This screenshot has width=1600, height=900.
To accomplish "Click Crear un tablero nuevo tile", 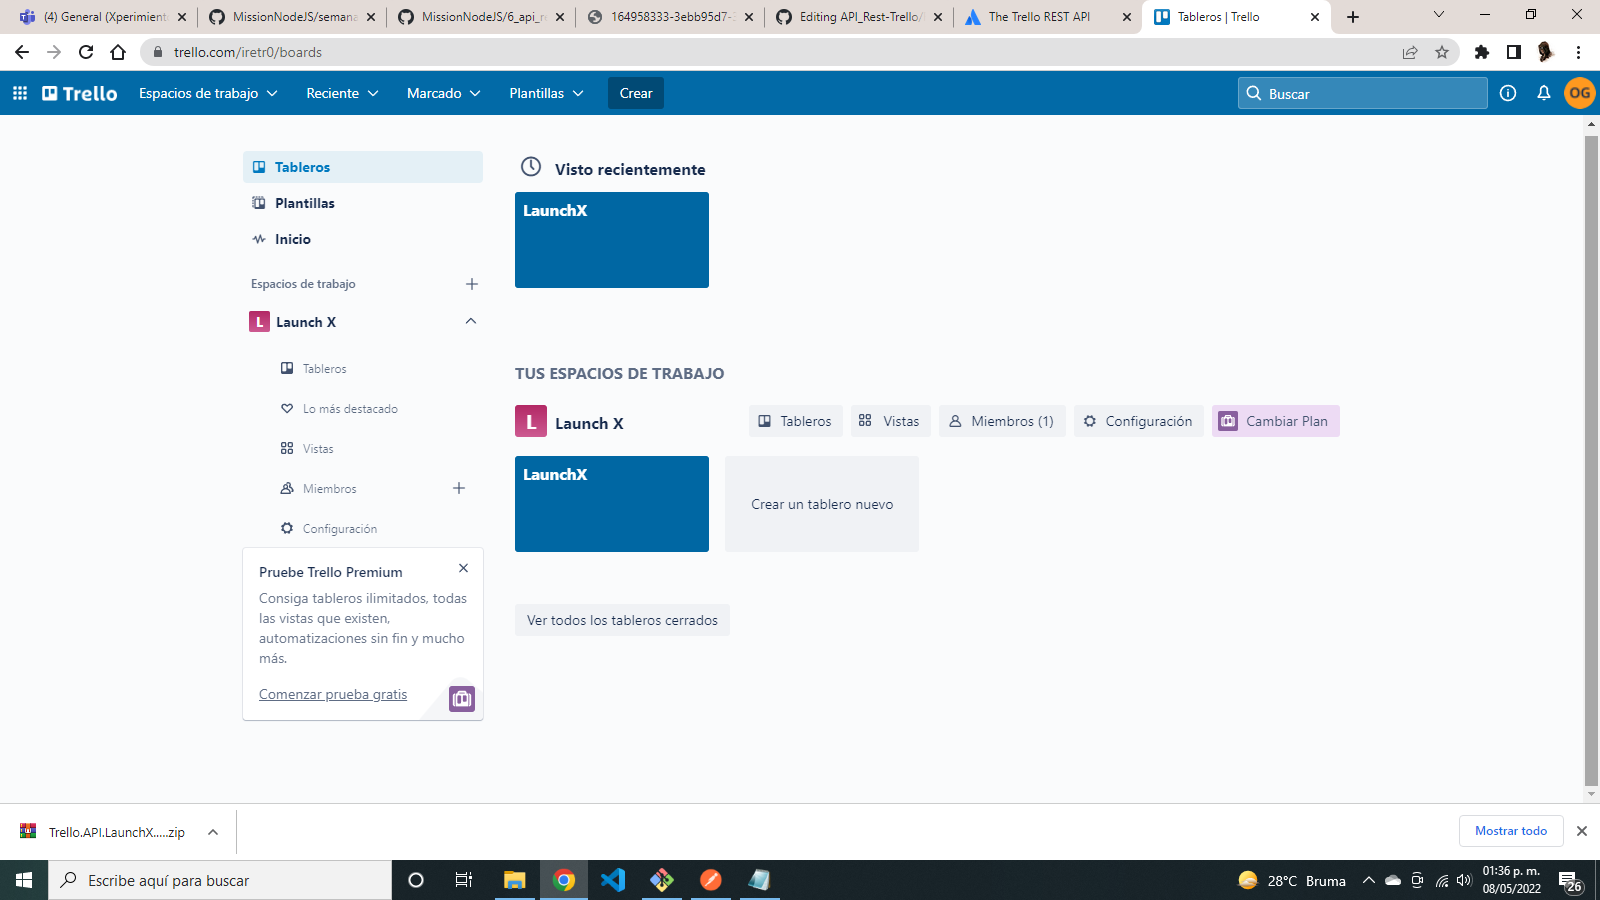I will click(822, 504).
